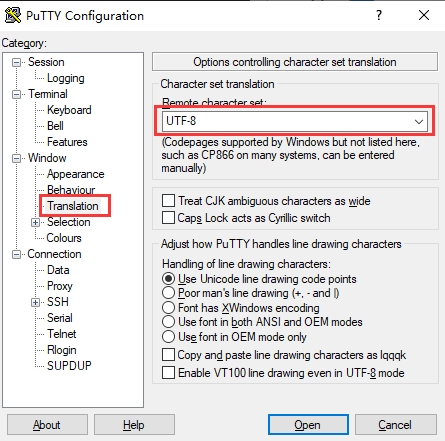Click the Help button
The image size is (445, 441).
[x=134, y=425]
